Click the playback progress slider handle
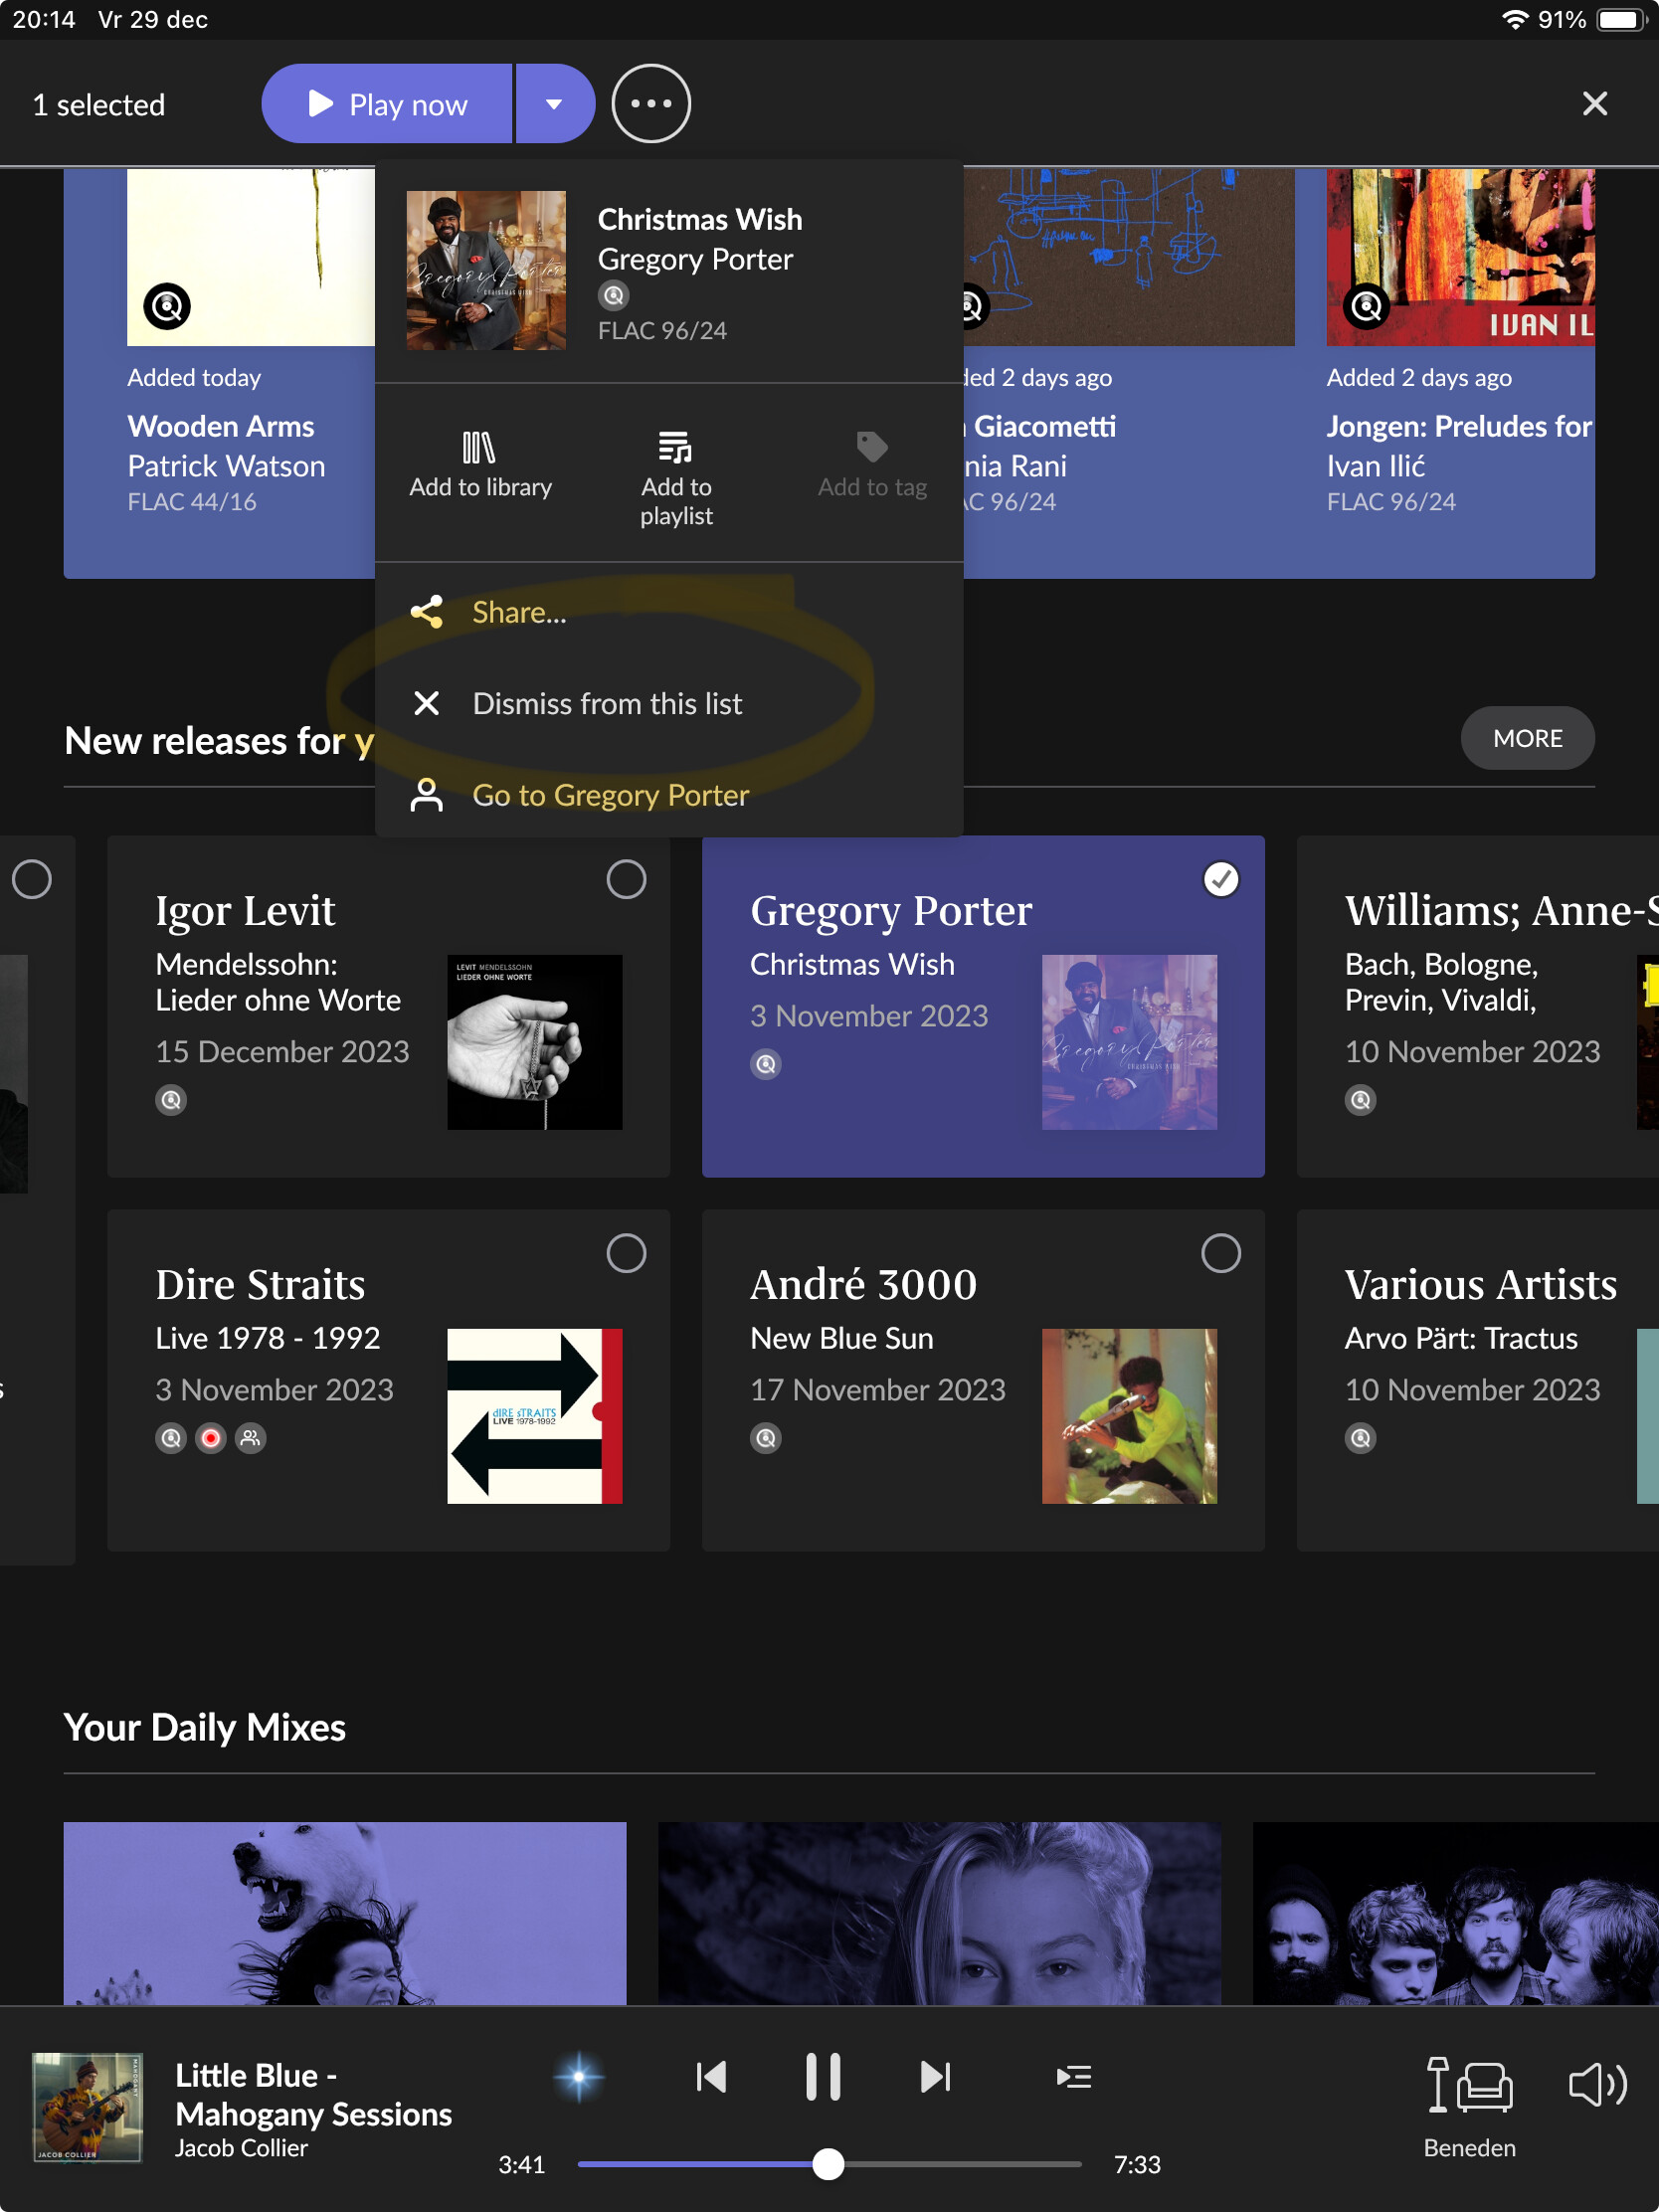The width and height of the screenshot is (1659, 2212). pos(828,2164)
